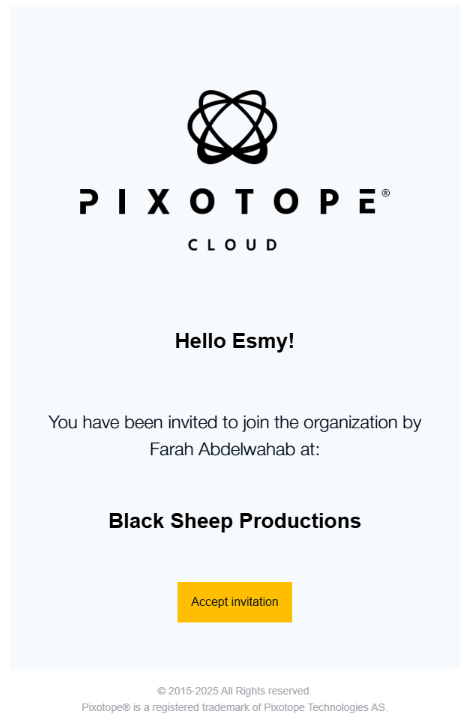The height and width of the screenshot is (724, 468).
Task: Accept the invitation with the yellow button
Action: click(x=234, y=602)
